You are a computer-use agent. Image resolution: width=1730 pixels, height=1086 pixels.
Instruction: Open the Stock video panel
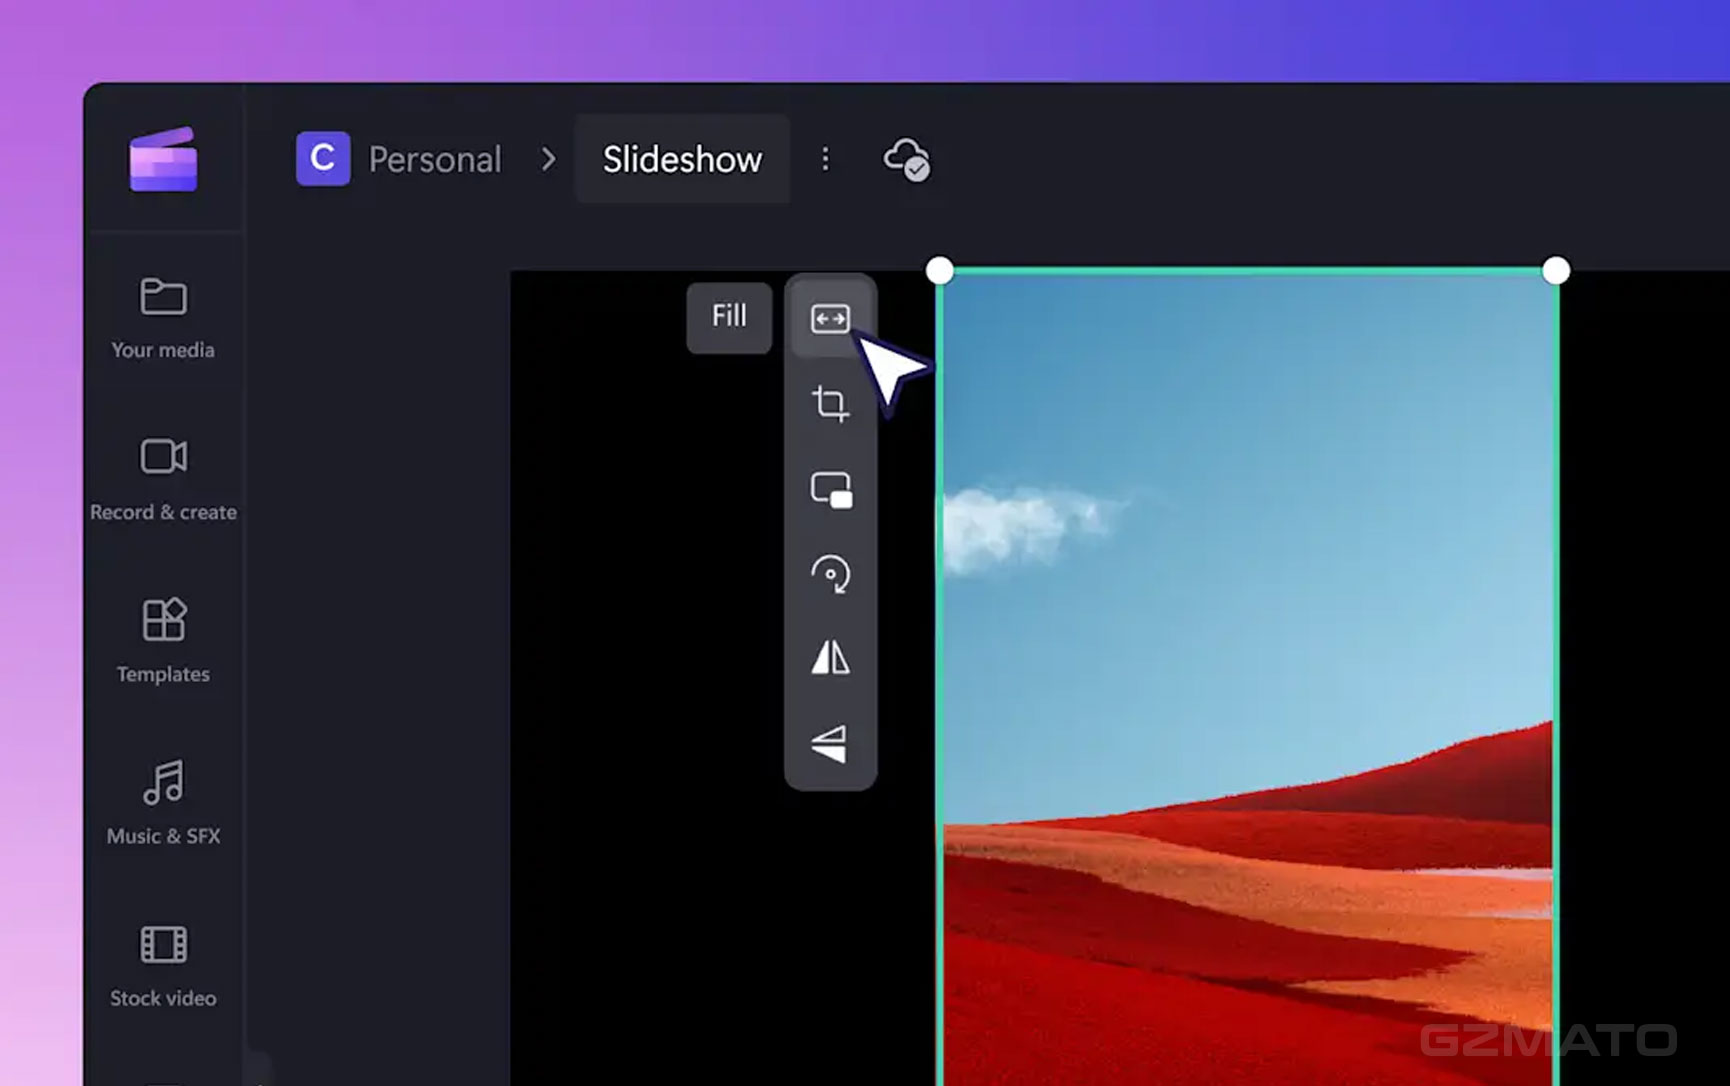point(163,966)
